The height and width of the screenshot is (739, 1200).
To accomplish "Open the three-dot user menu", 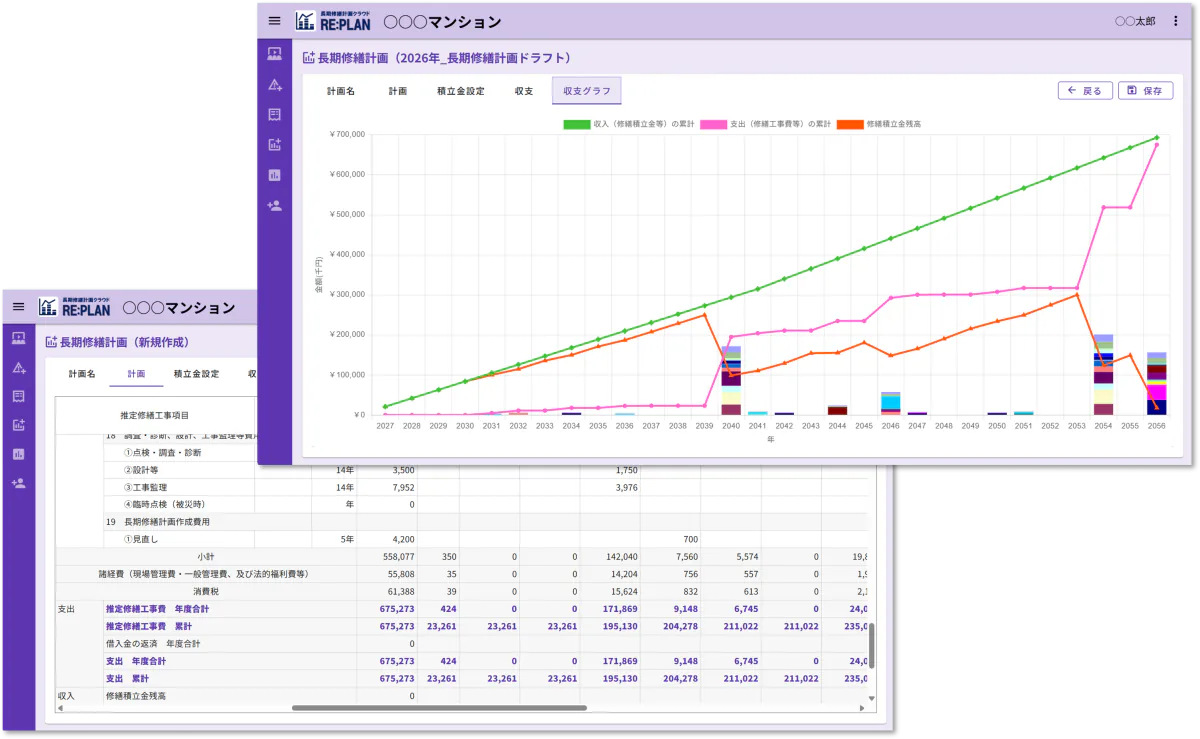I will [1175, 21].
